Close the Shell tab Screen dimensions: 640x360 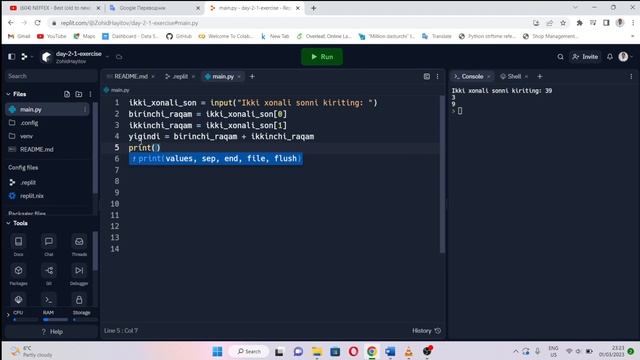(x=527, y=77)
